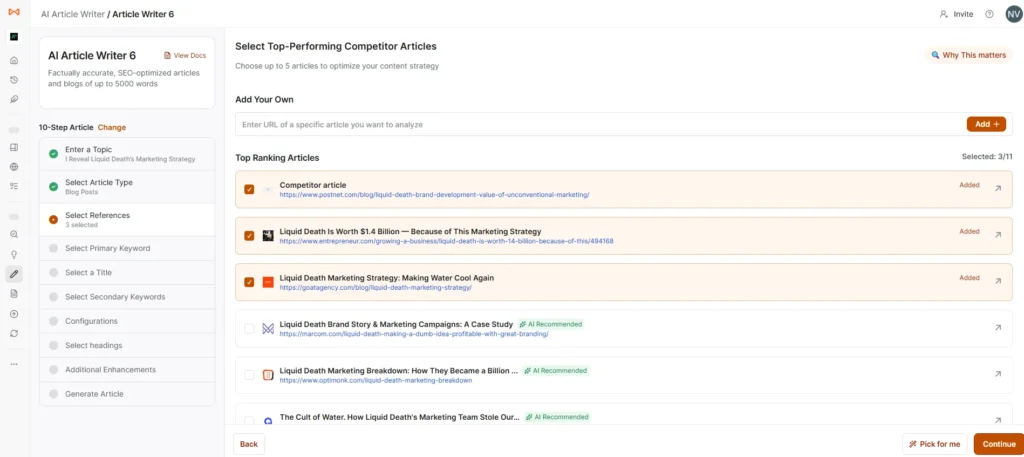
Task: Open the marcom article external link arrow
Action: click(x=998, y=328)
